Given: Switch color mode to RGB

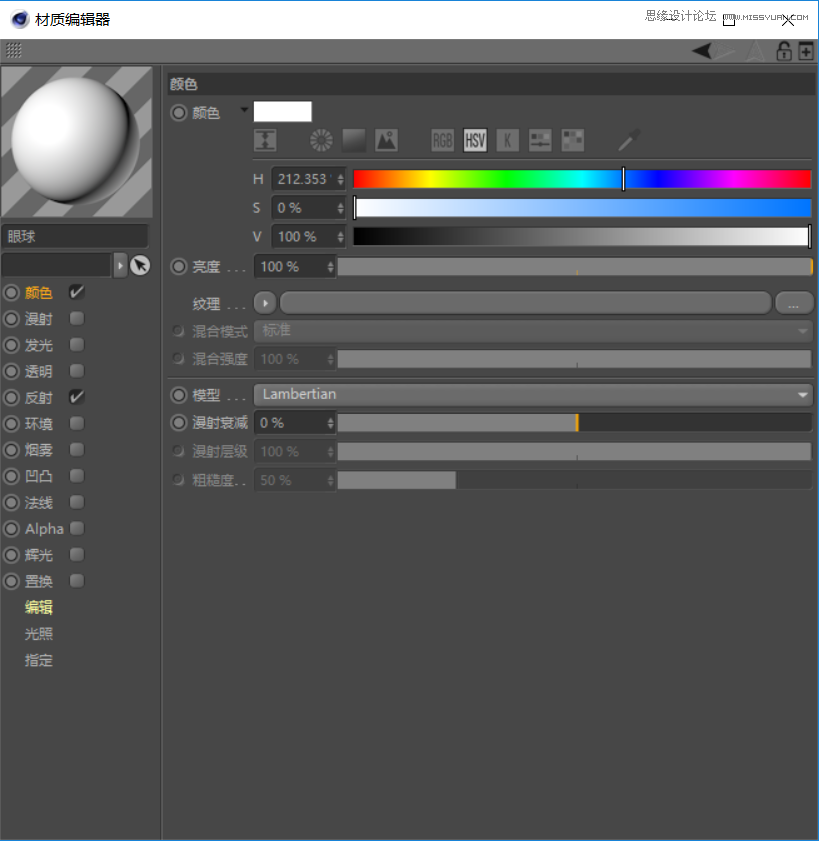Looking at the screenshot, I should pos(442,140).
